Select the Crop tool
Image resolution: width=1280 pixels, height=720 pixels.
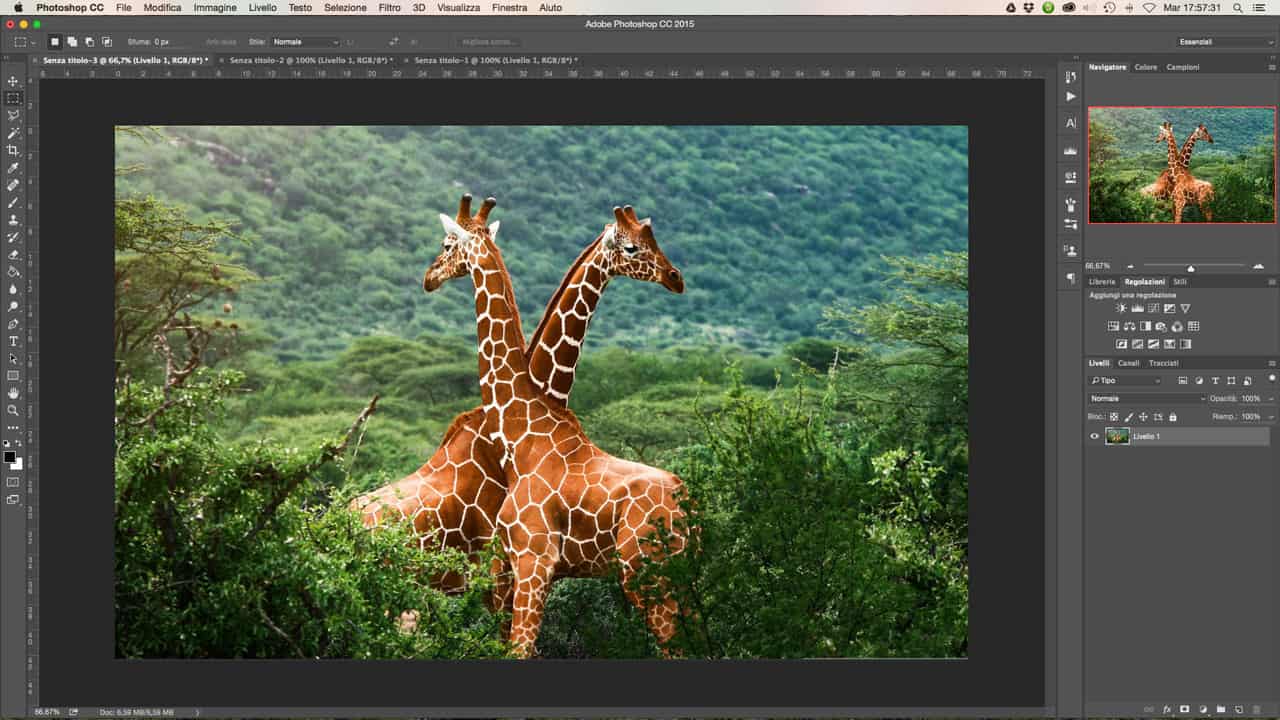[13, 151]
